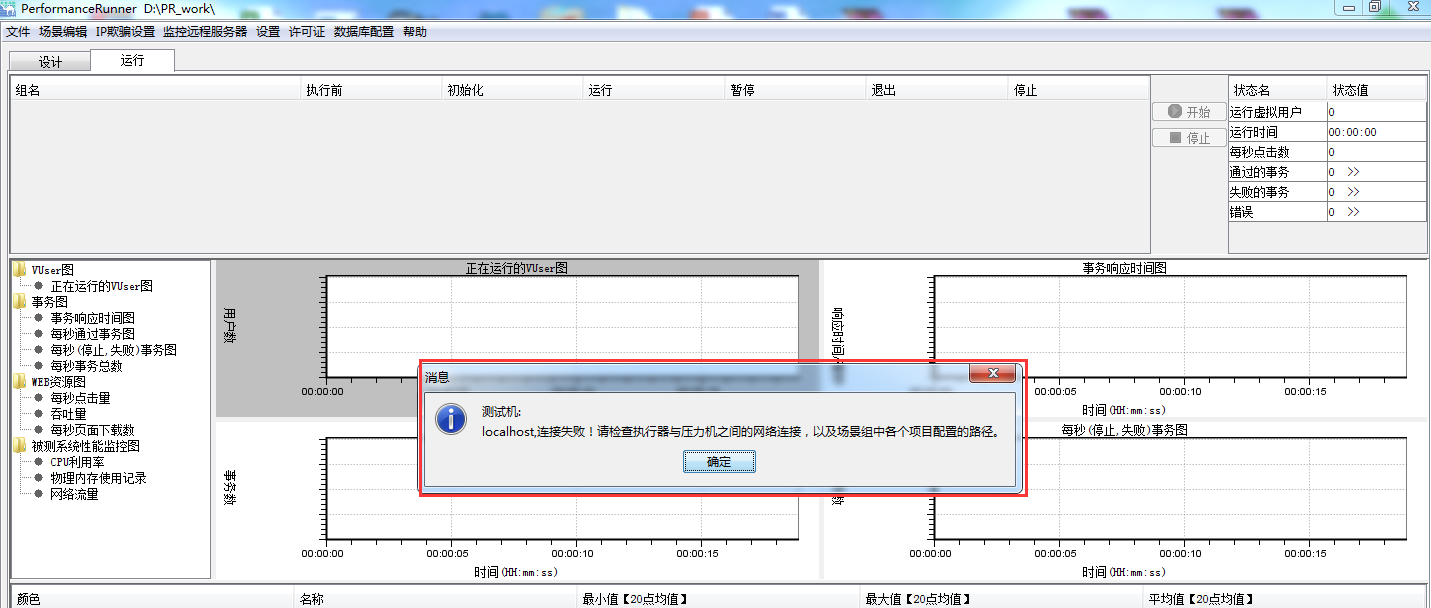1431x608 pixels.
Task: Click the VUser图 folder icon
Action: tap(20, 270)
